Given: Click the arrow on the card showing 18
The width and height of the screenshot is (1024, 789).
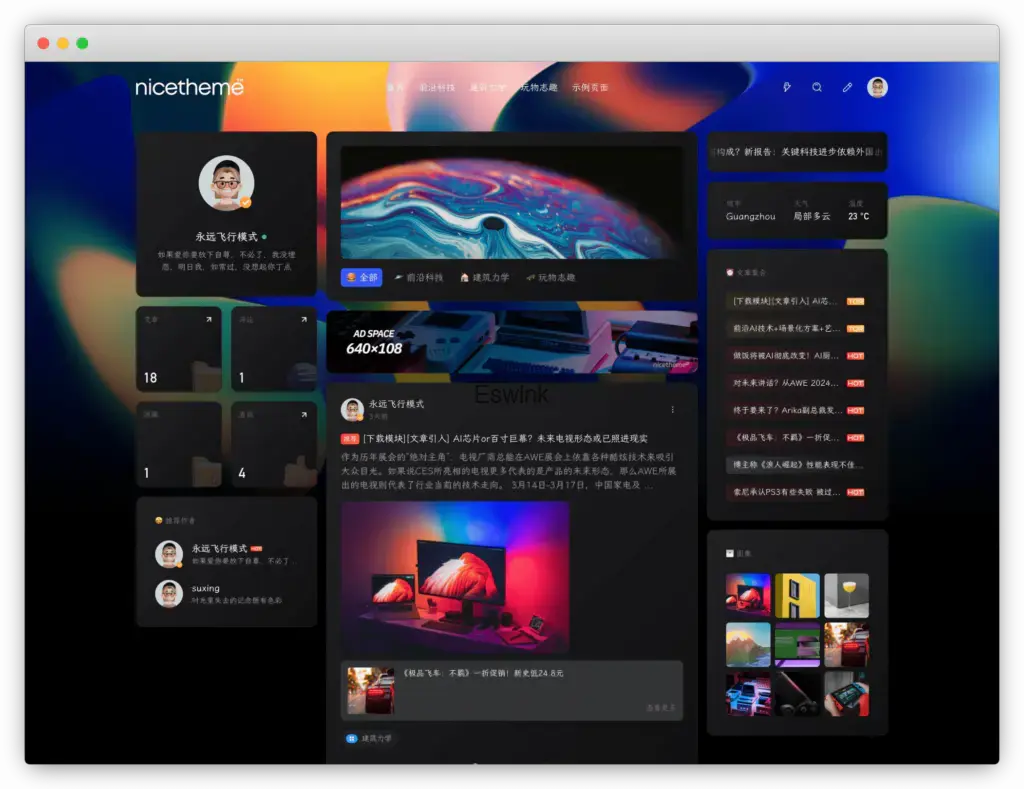Looking at the screenshot, I should pos(208,320).
